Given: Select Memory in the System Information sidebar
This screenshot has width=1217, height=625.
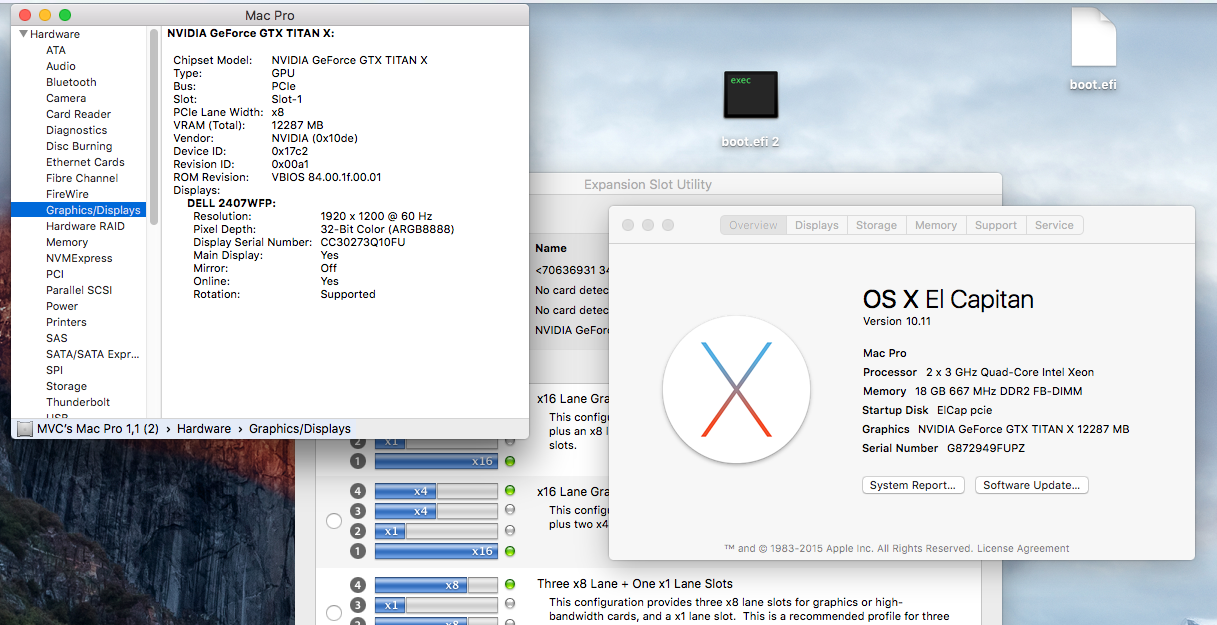Looking at the screenshot, I should coord(67,242).
